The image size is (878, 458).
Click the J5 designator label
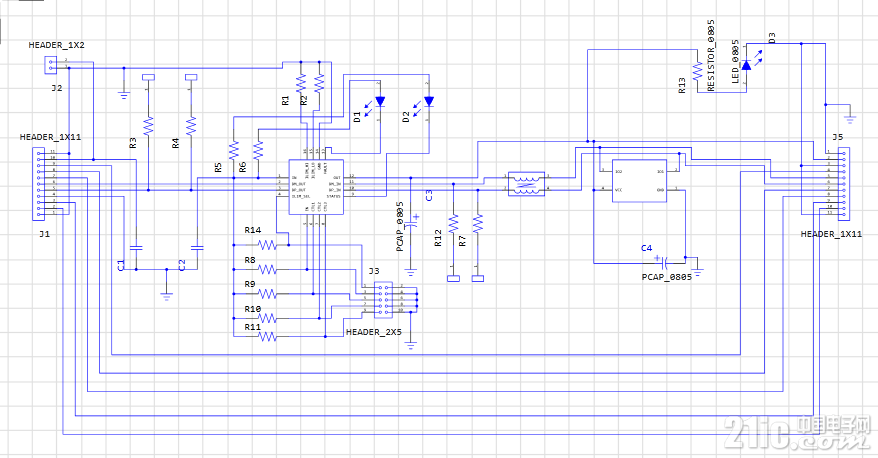click(838, 137)
